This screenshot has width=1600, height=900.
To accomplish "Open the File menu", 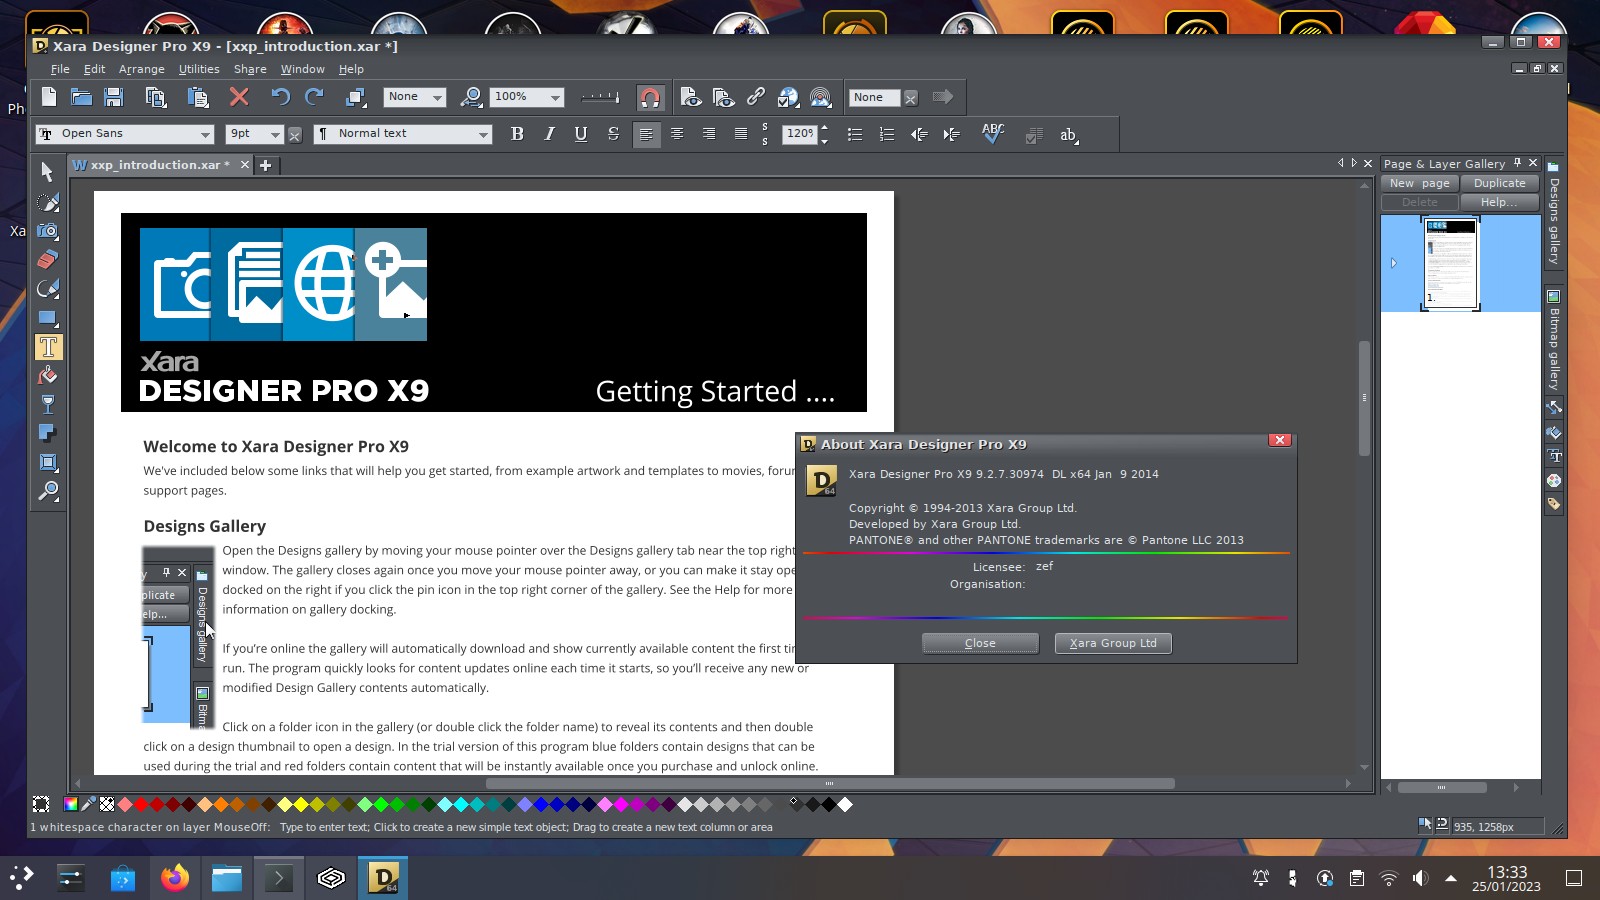I will [60, 69].
